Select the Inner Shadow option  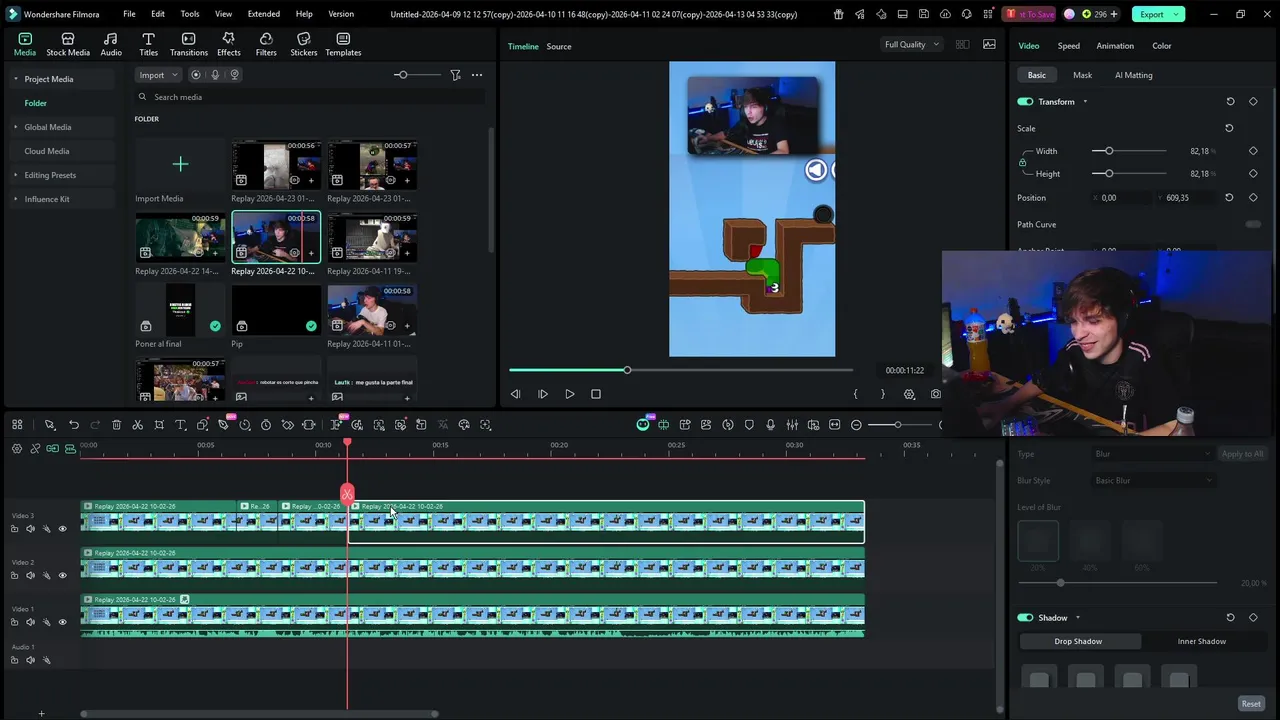[1202, 642]
